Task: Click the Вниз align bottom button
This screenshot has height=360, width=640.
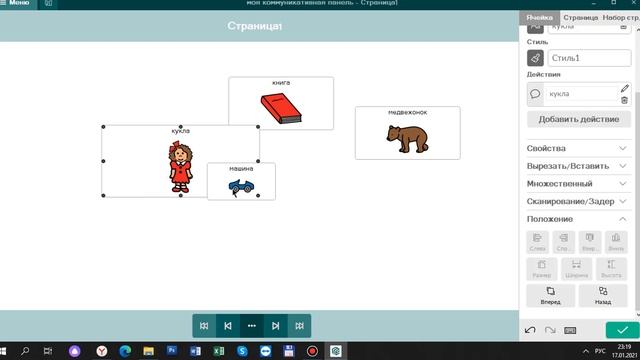Action: point(616,242)
